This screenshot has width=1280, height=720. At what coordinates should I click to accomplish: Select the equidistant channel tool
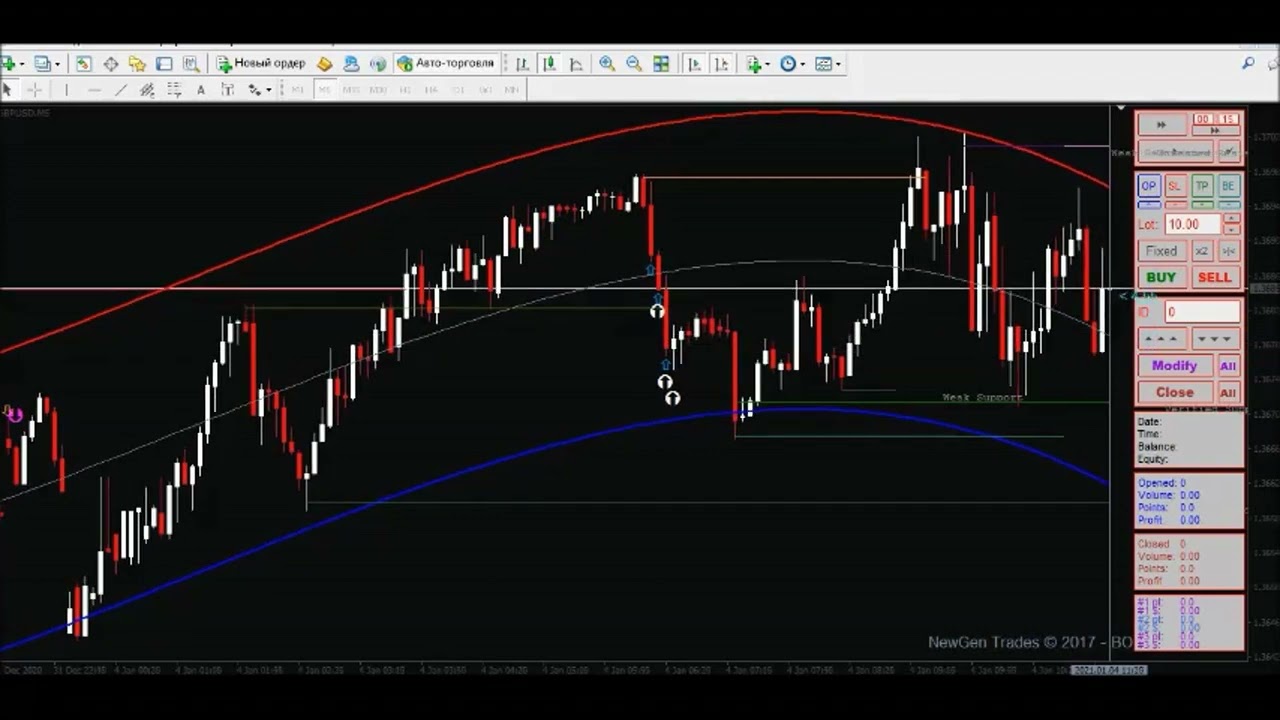147,90
